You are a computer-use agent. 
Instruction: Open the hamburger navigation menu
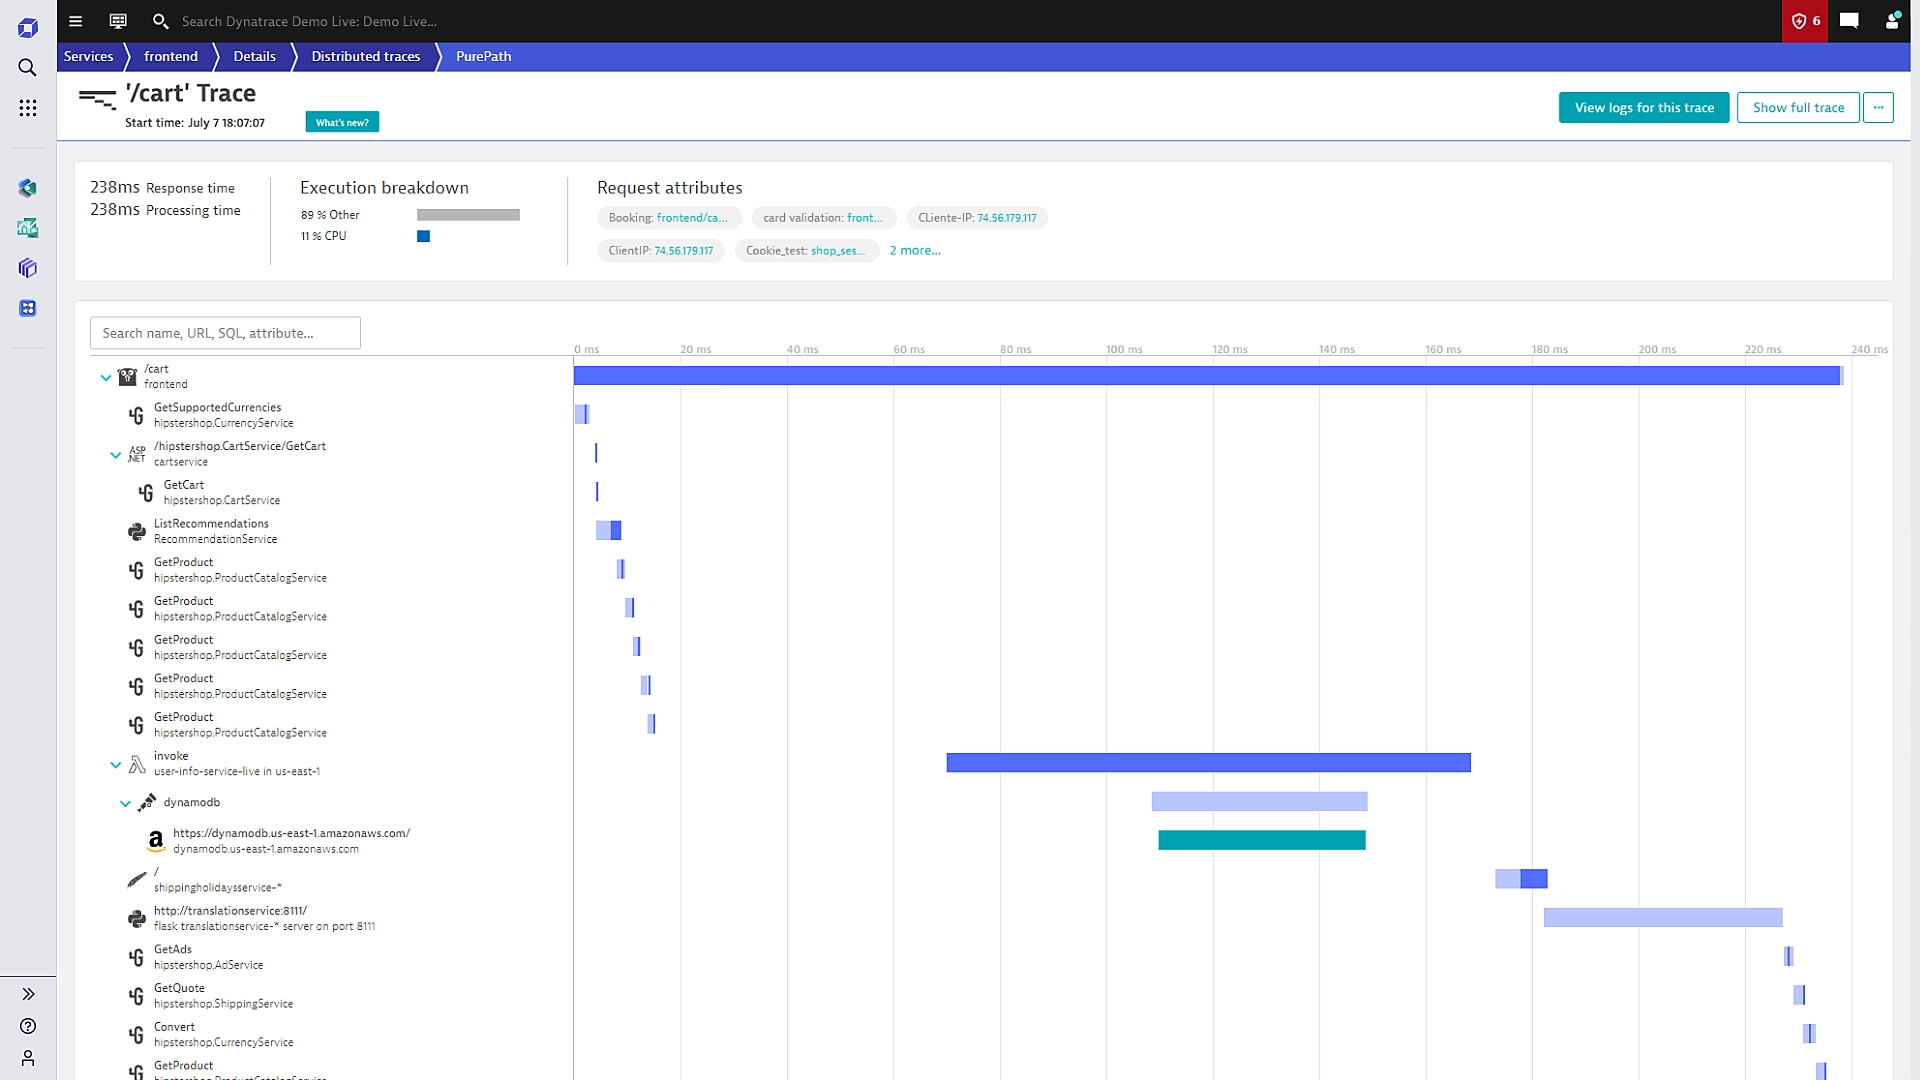75,21
